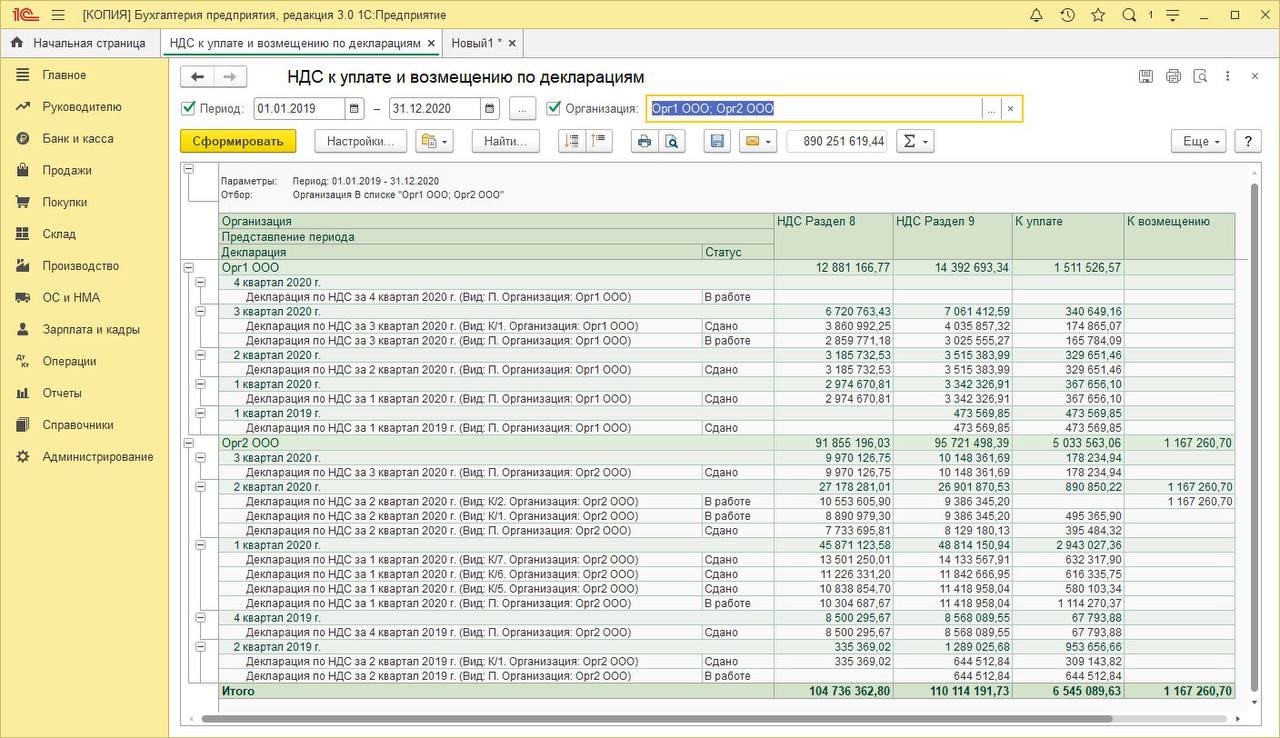Open calendar for end date 31.12.2020
This screenshot has height=738, width=1280.
(490, 109)
